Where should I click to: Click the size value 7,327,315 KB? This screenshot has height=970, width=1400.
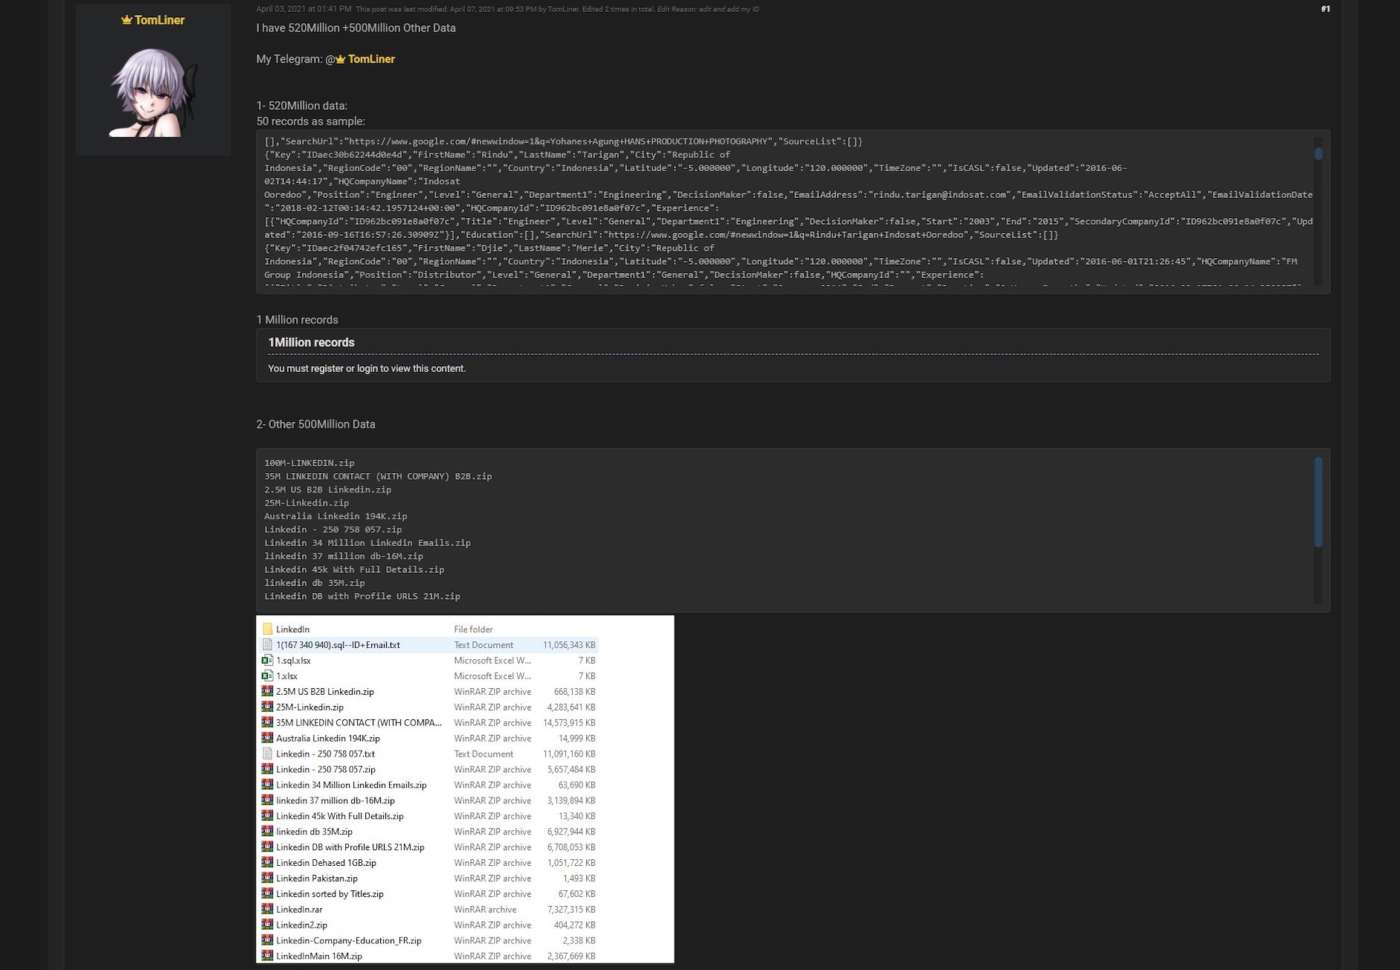571,910
